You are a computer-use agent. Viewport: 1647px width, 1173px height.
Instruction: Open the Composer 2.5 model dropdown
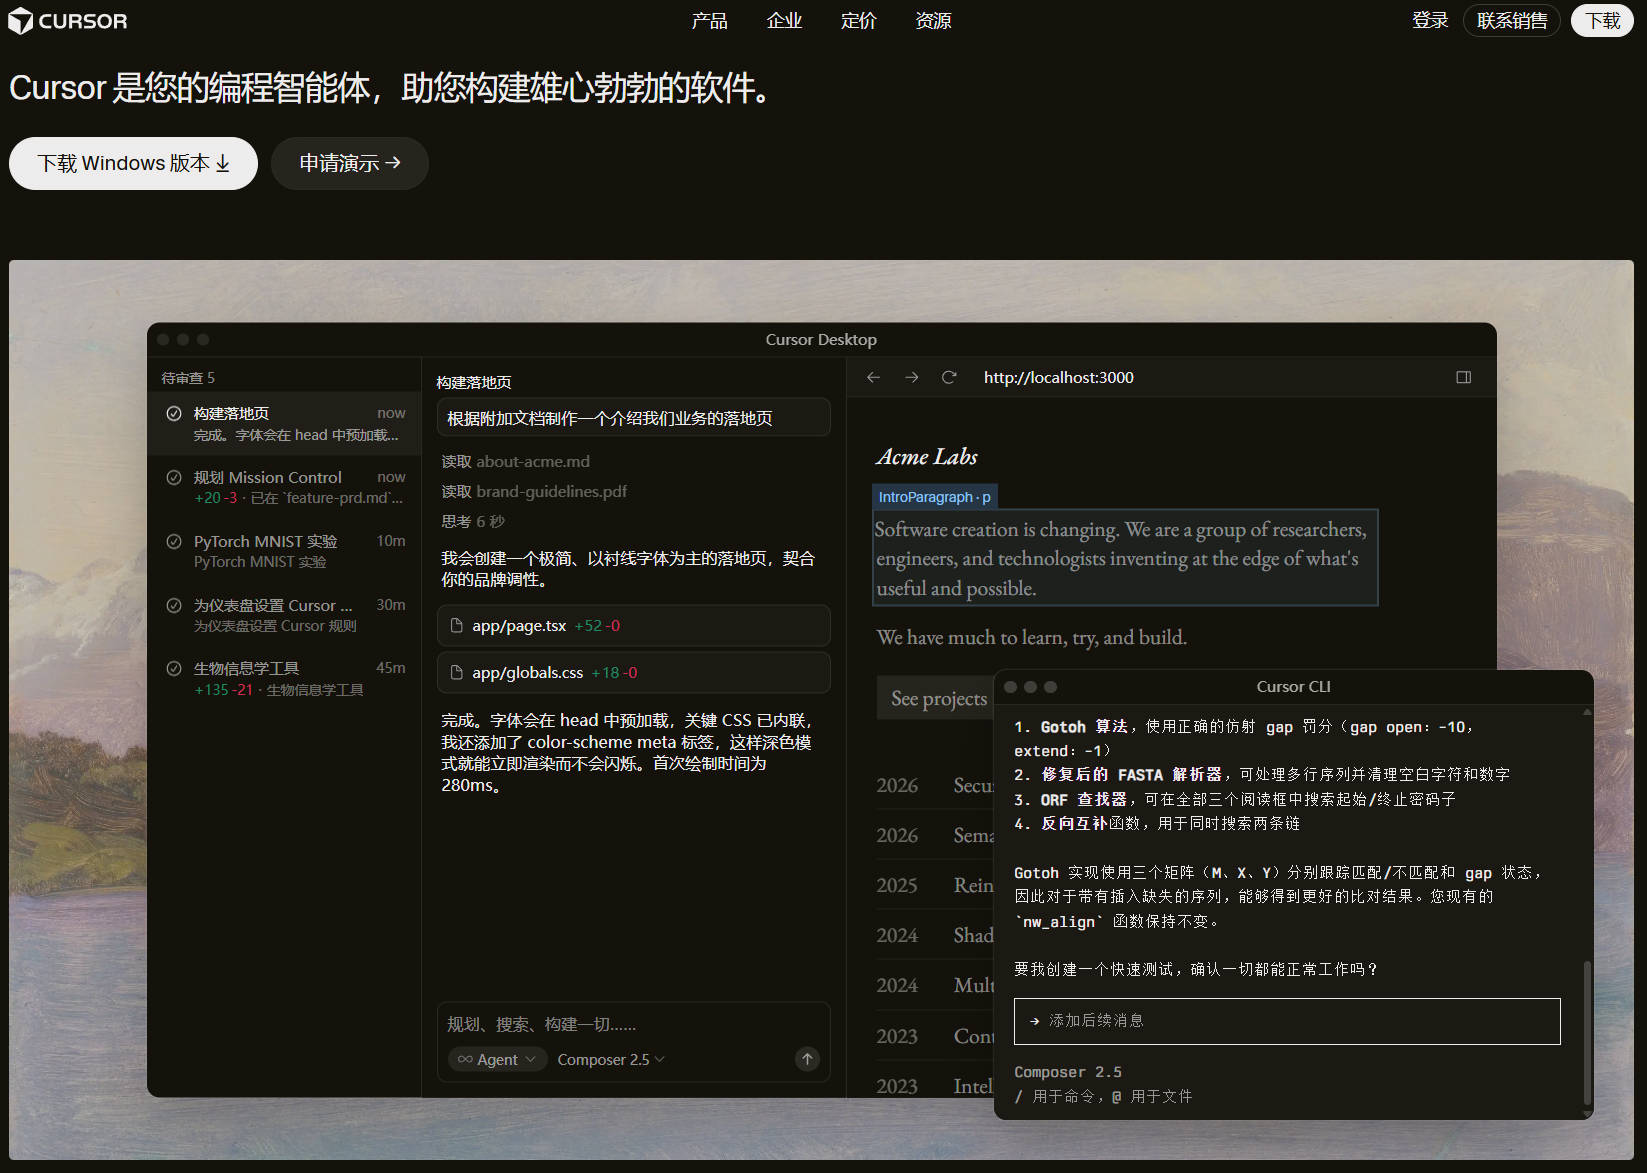click(x=611, y=1059)
